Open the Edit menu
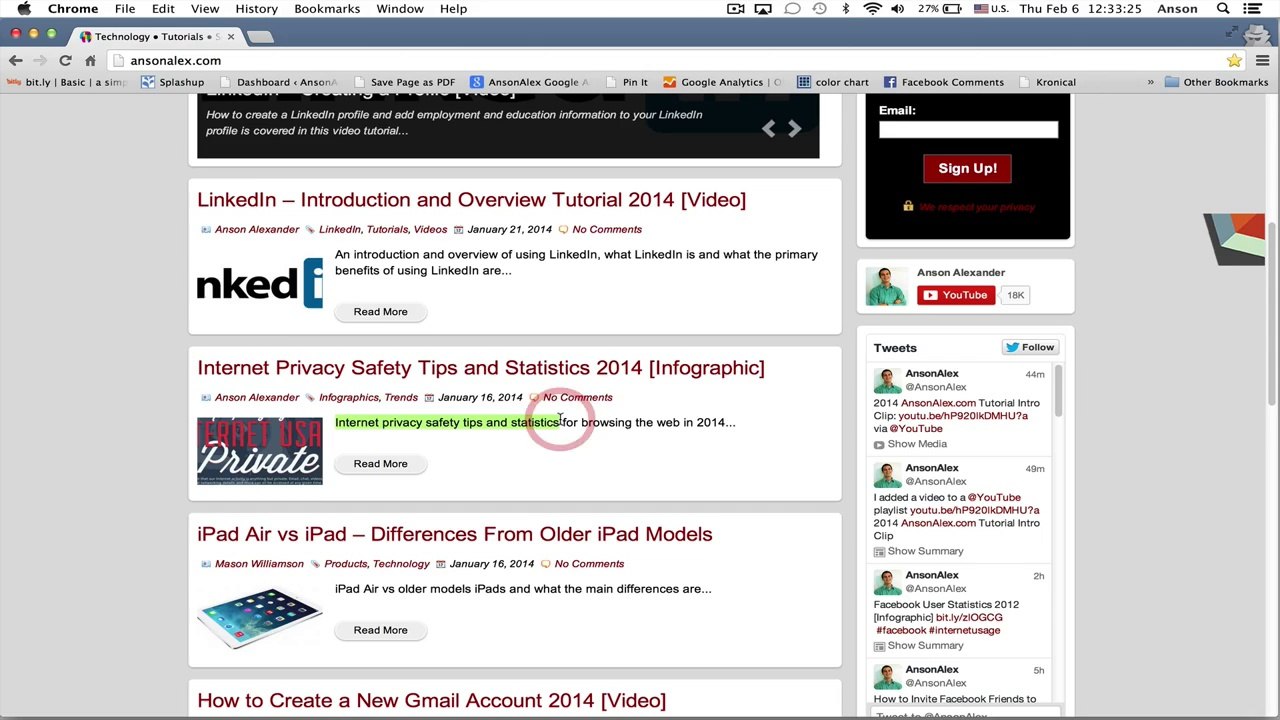This screenshot has width=1280, height=720. click(163, 9)
